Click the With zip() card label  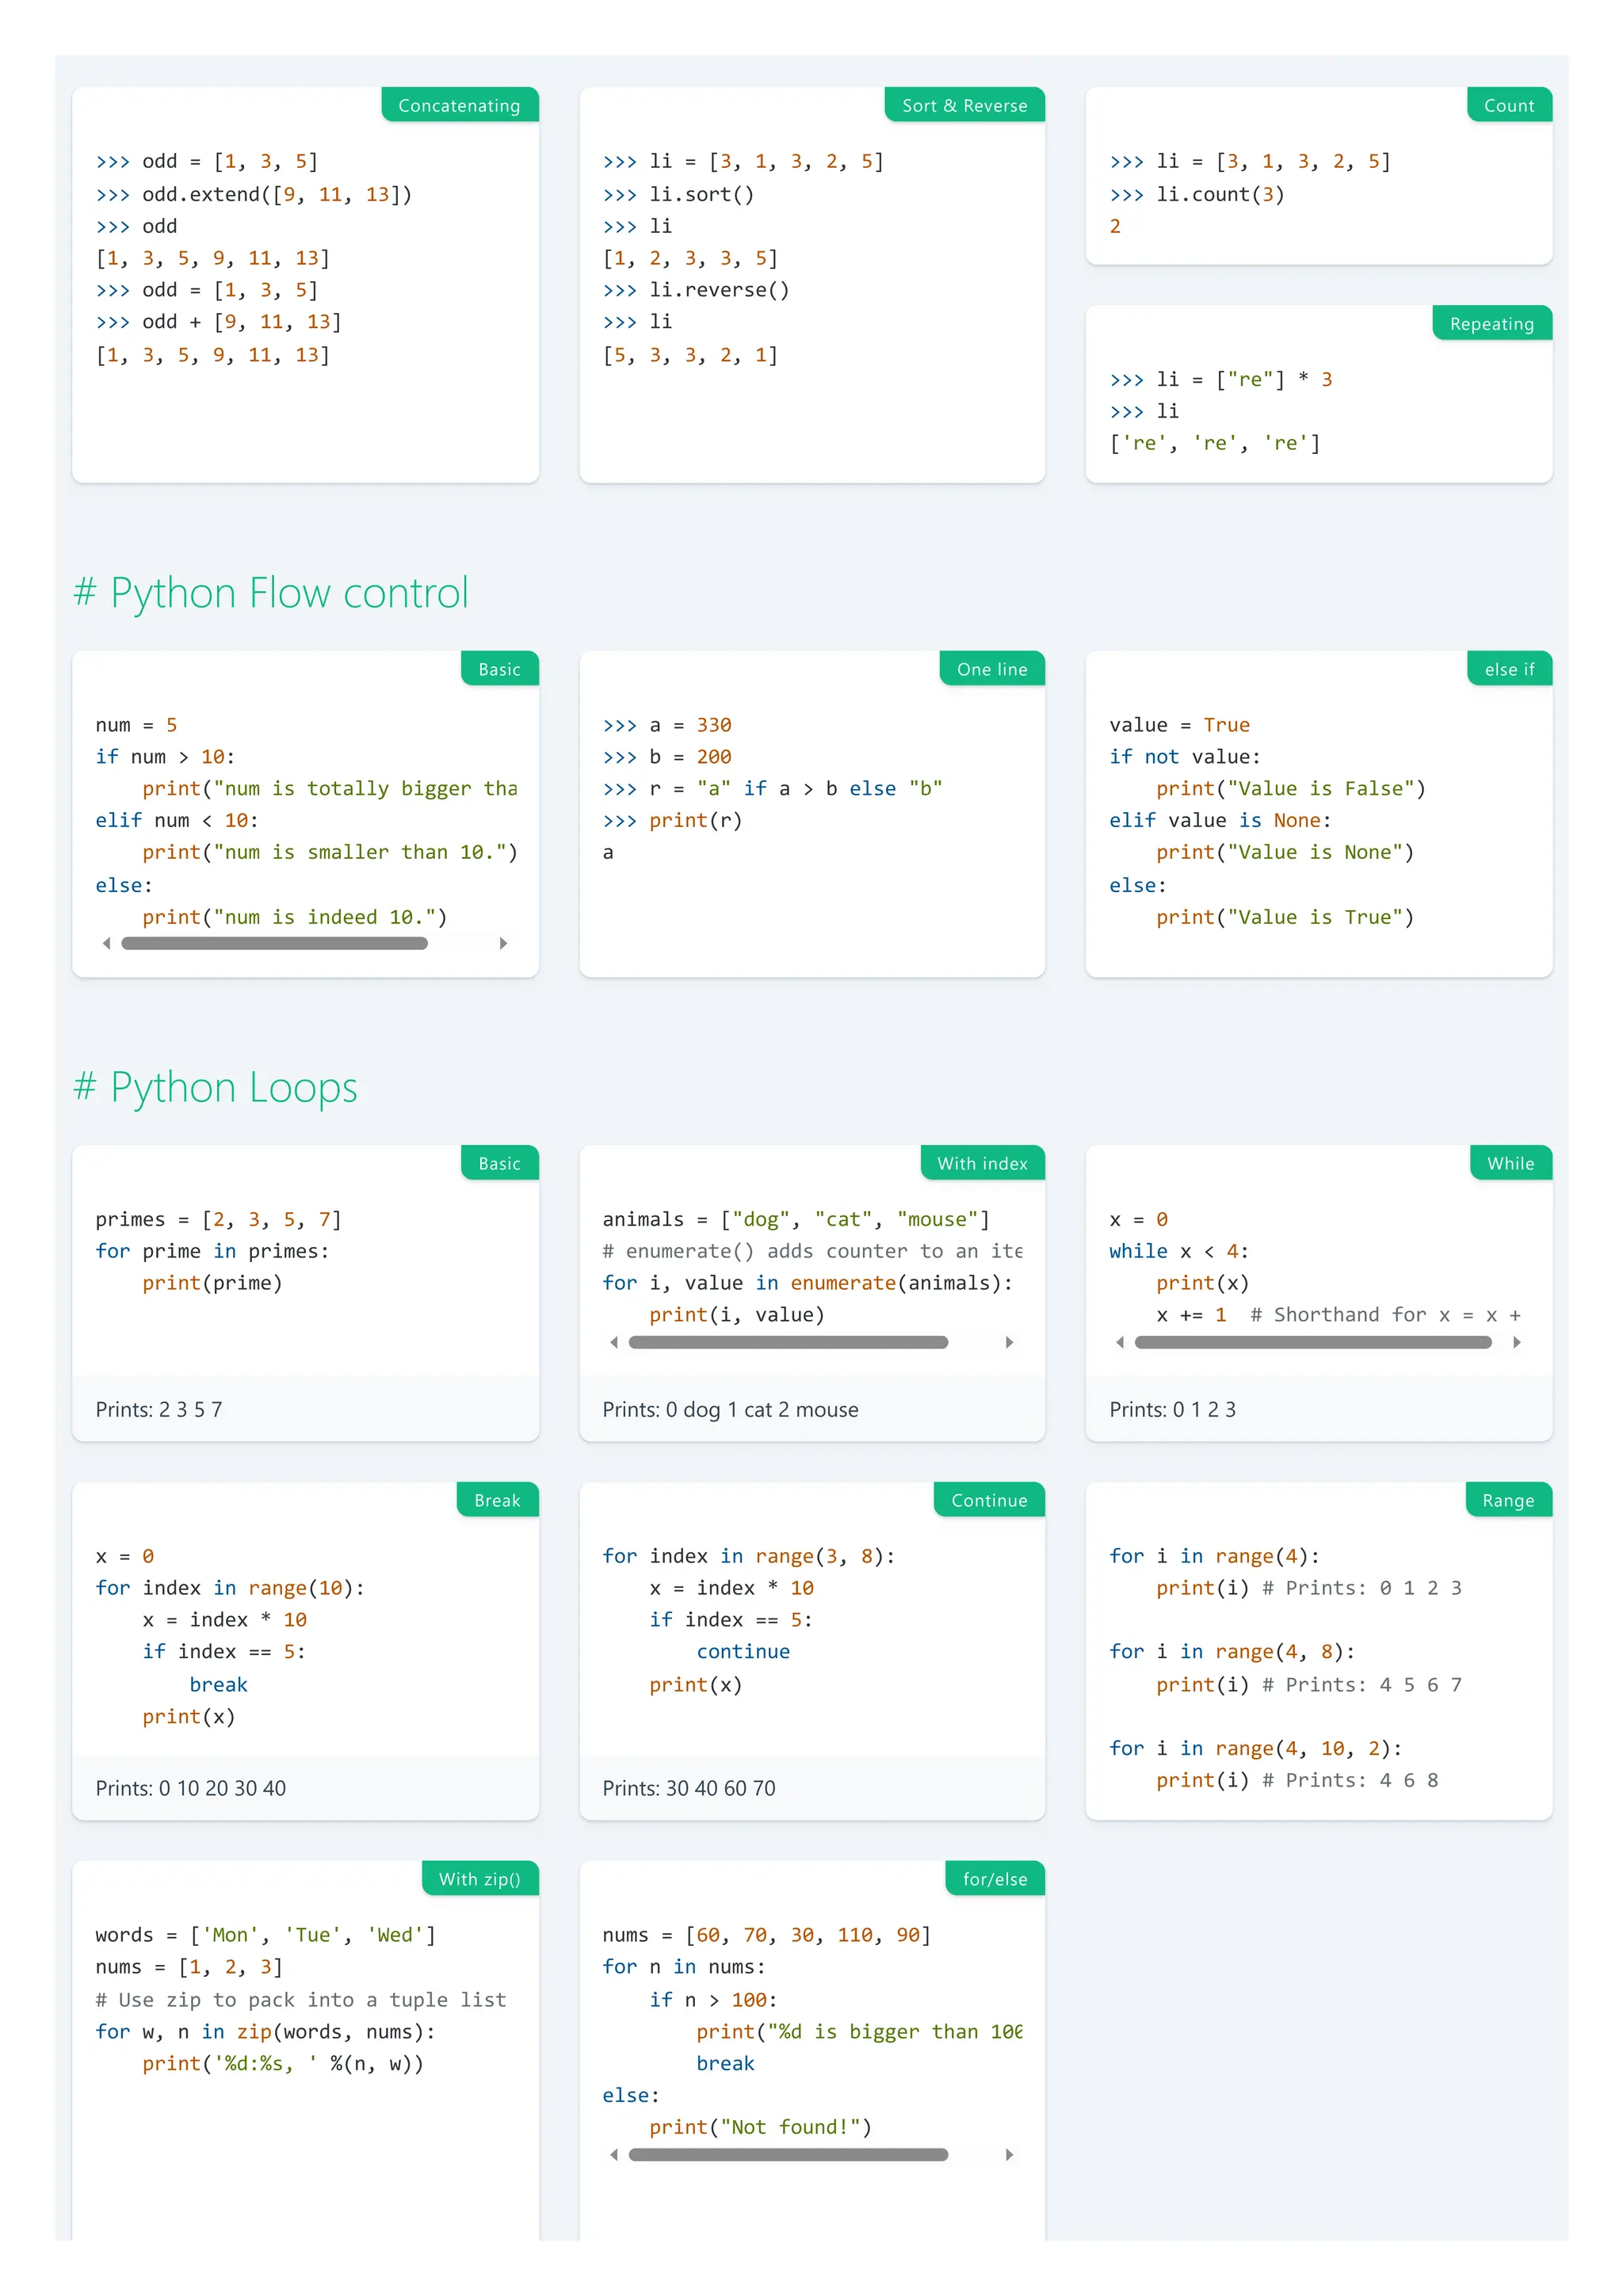480,1879
